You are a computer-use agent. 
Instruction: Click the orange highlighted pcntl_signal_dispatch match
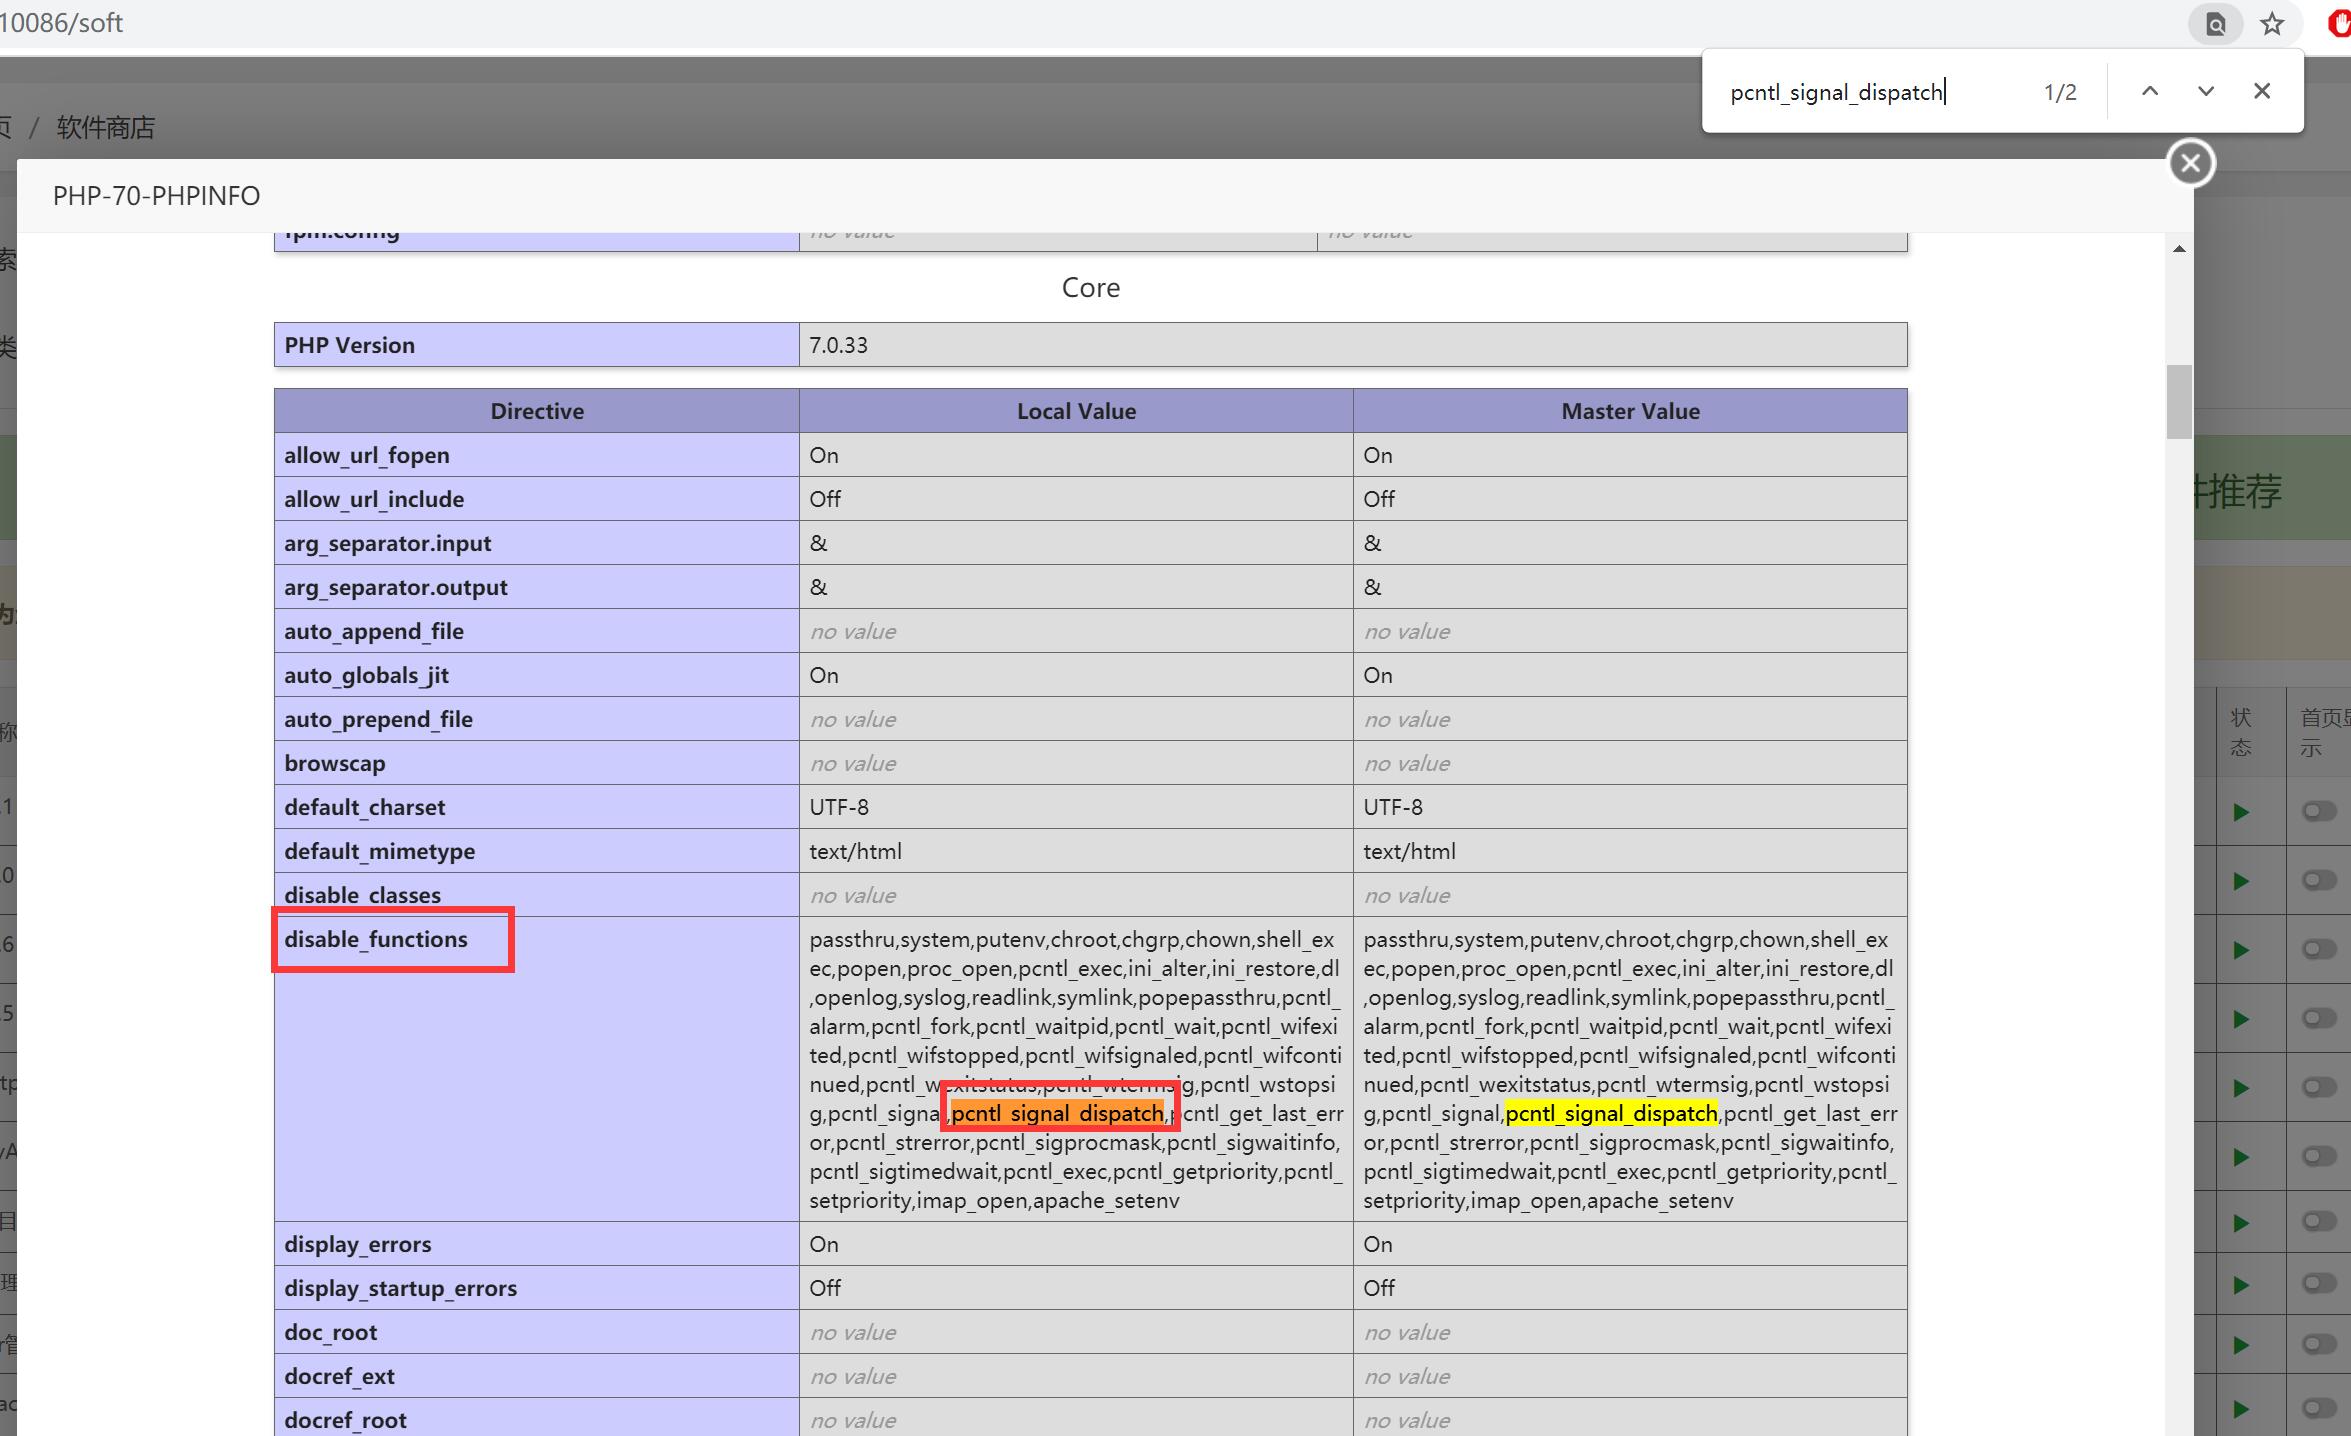(1057, 1113)
